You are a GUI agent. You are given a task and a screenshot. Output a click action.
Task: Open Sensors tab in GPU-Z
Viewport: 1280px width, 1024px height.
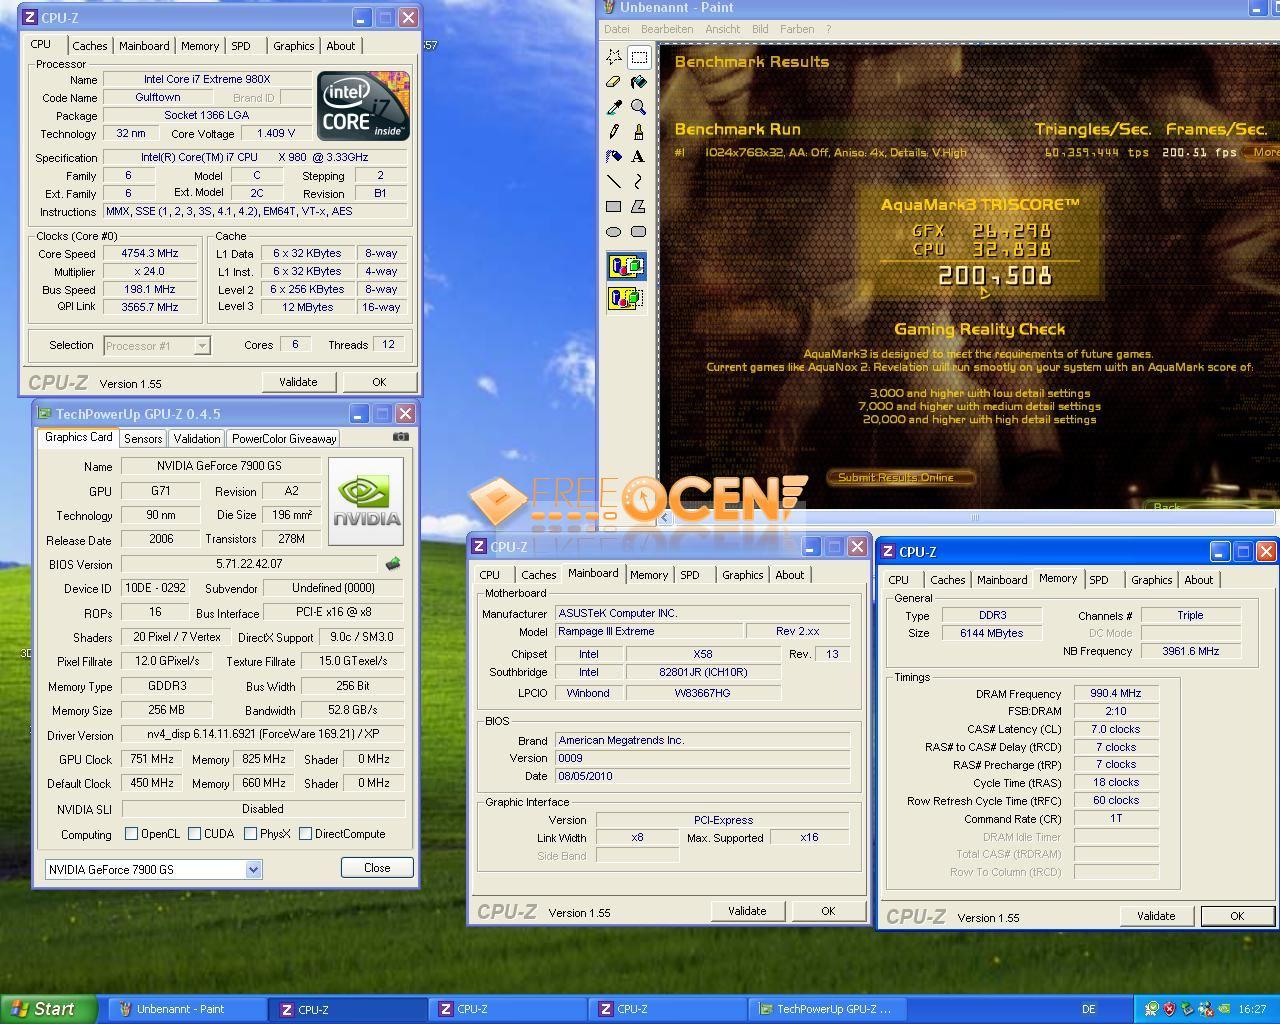pos(143,439)
